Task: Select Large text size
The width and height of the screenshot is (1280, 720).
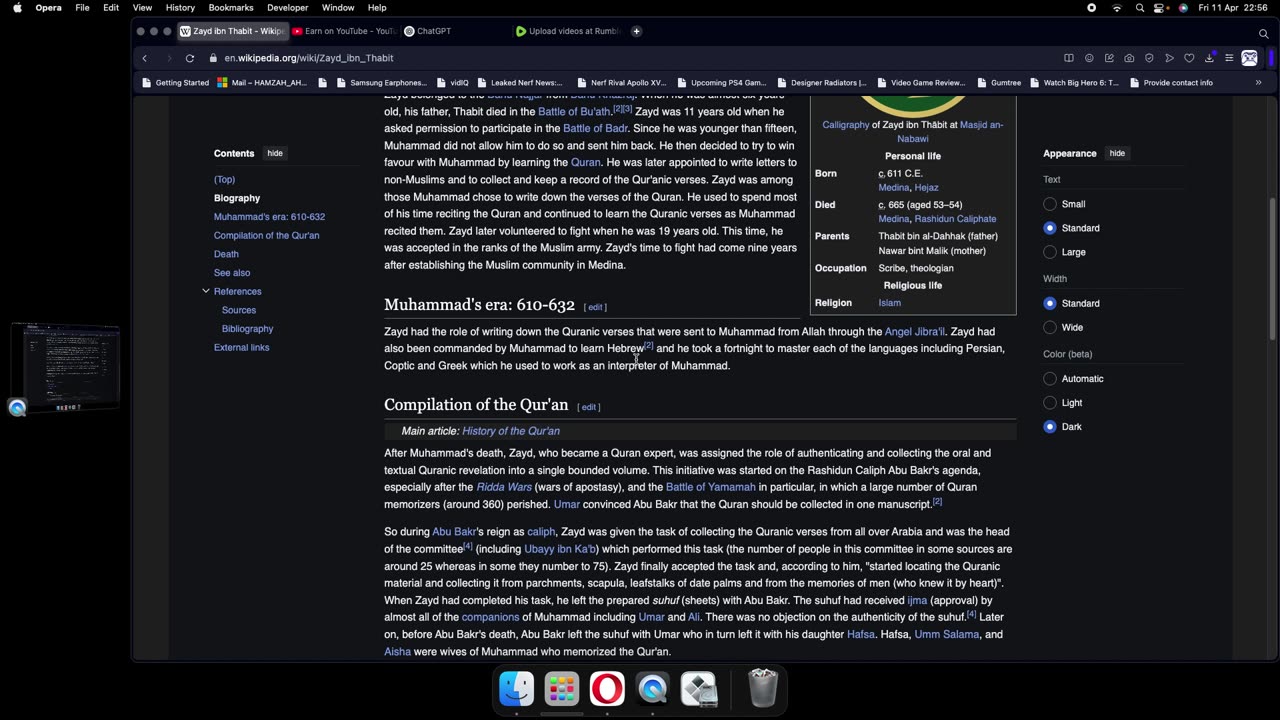Action: (1049, 252)
